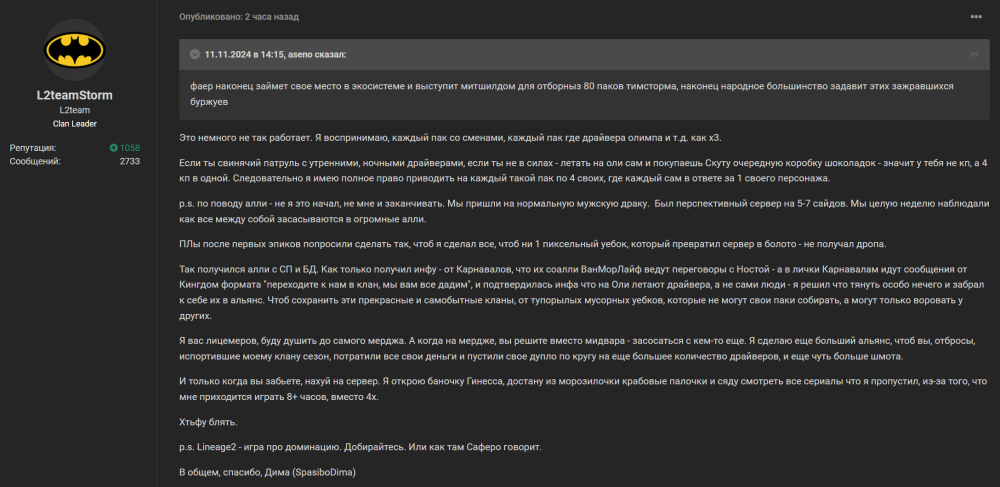Screen dimensions: 1000x487
Task: Click the quote's go-to-post arrow icon
Action: tap(974, 54)
